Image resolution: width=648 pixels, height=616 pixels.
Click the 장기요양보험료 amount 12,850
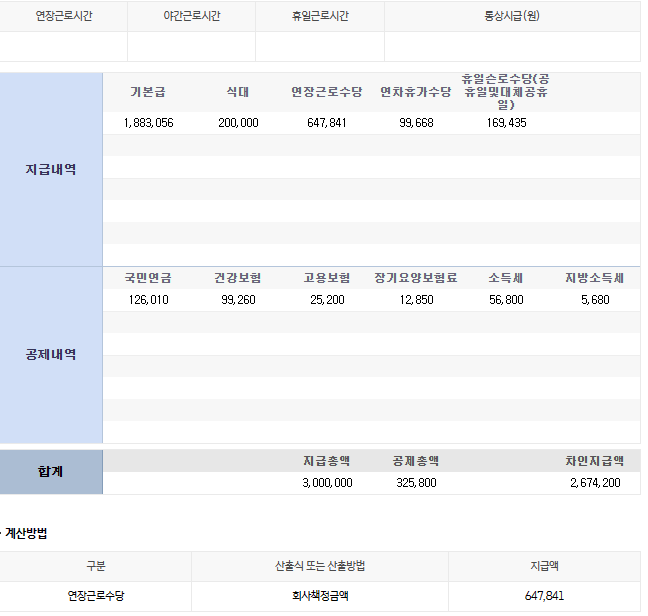point(416,300)
